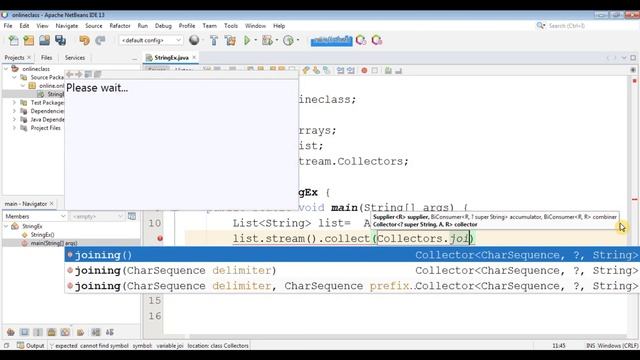Image resolution: width=640 pixels, height=360 pixels.
Task: Toggle Show Static Members filter in Navigator
Action: click(x=38, y=332)
